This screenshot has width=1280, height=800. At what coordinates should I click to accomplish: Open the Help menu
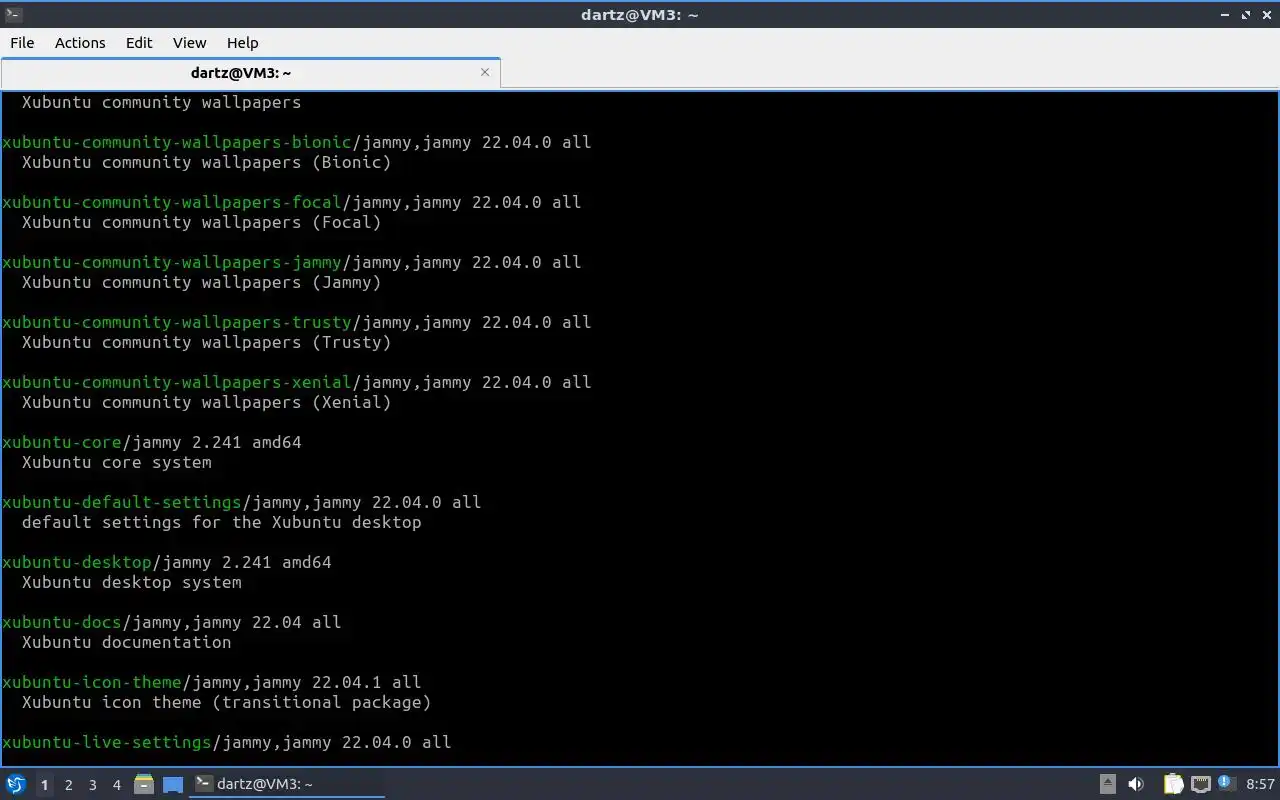(x=242, y=43)
